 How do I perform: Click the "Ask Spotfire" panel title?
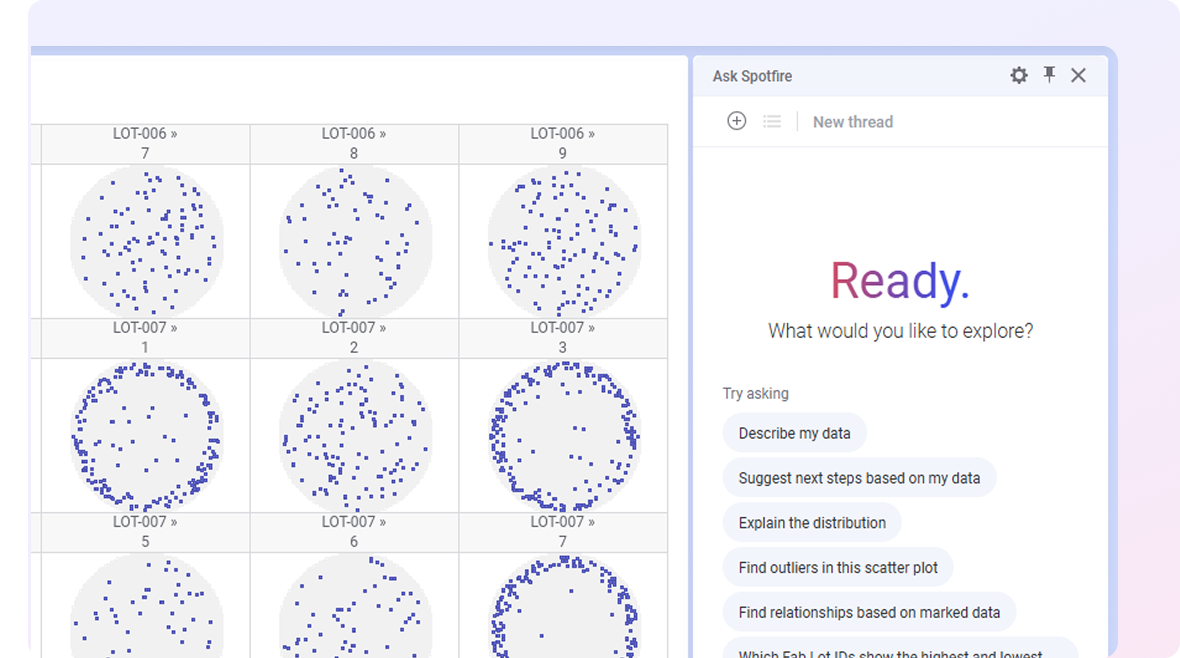click(x=753, y=76)
